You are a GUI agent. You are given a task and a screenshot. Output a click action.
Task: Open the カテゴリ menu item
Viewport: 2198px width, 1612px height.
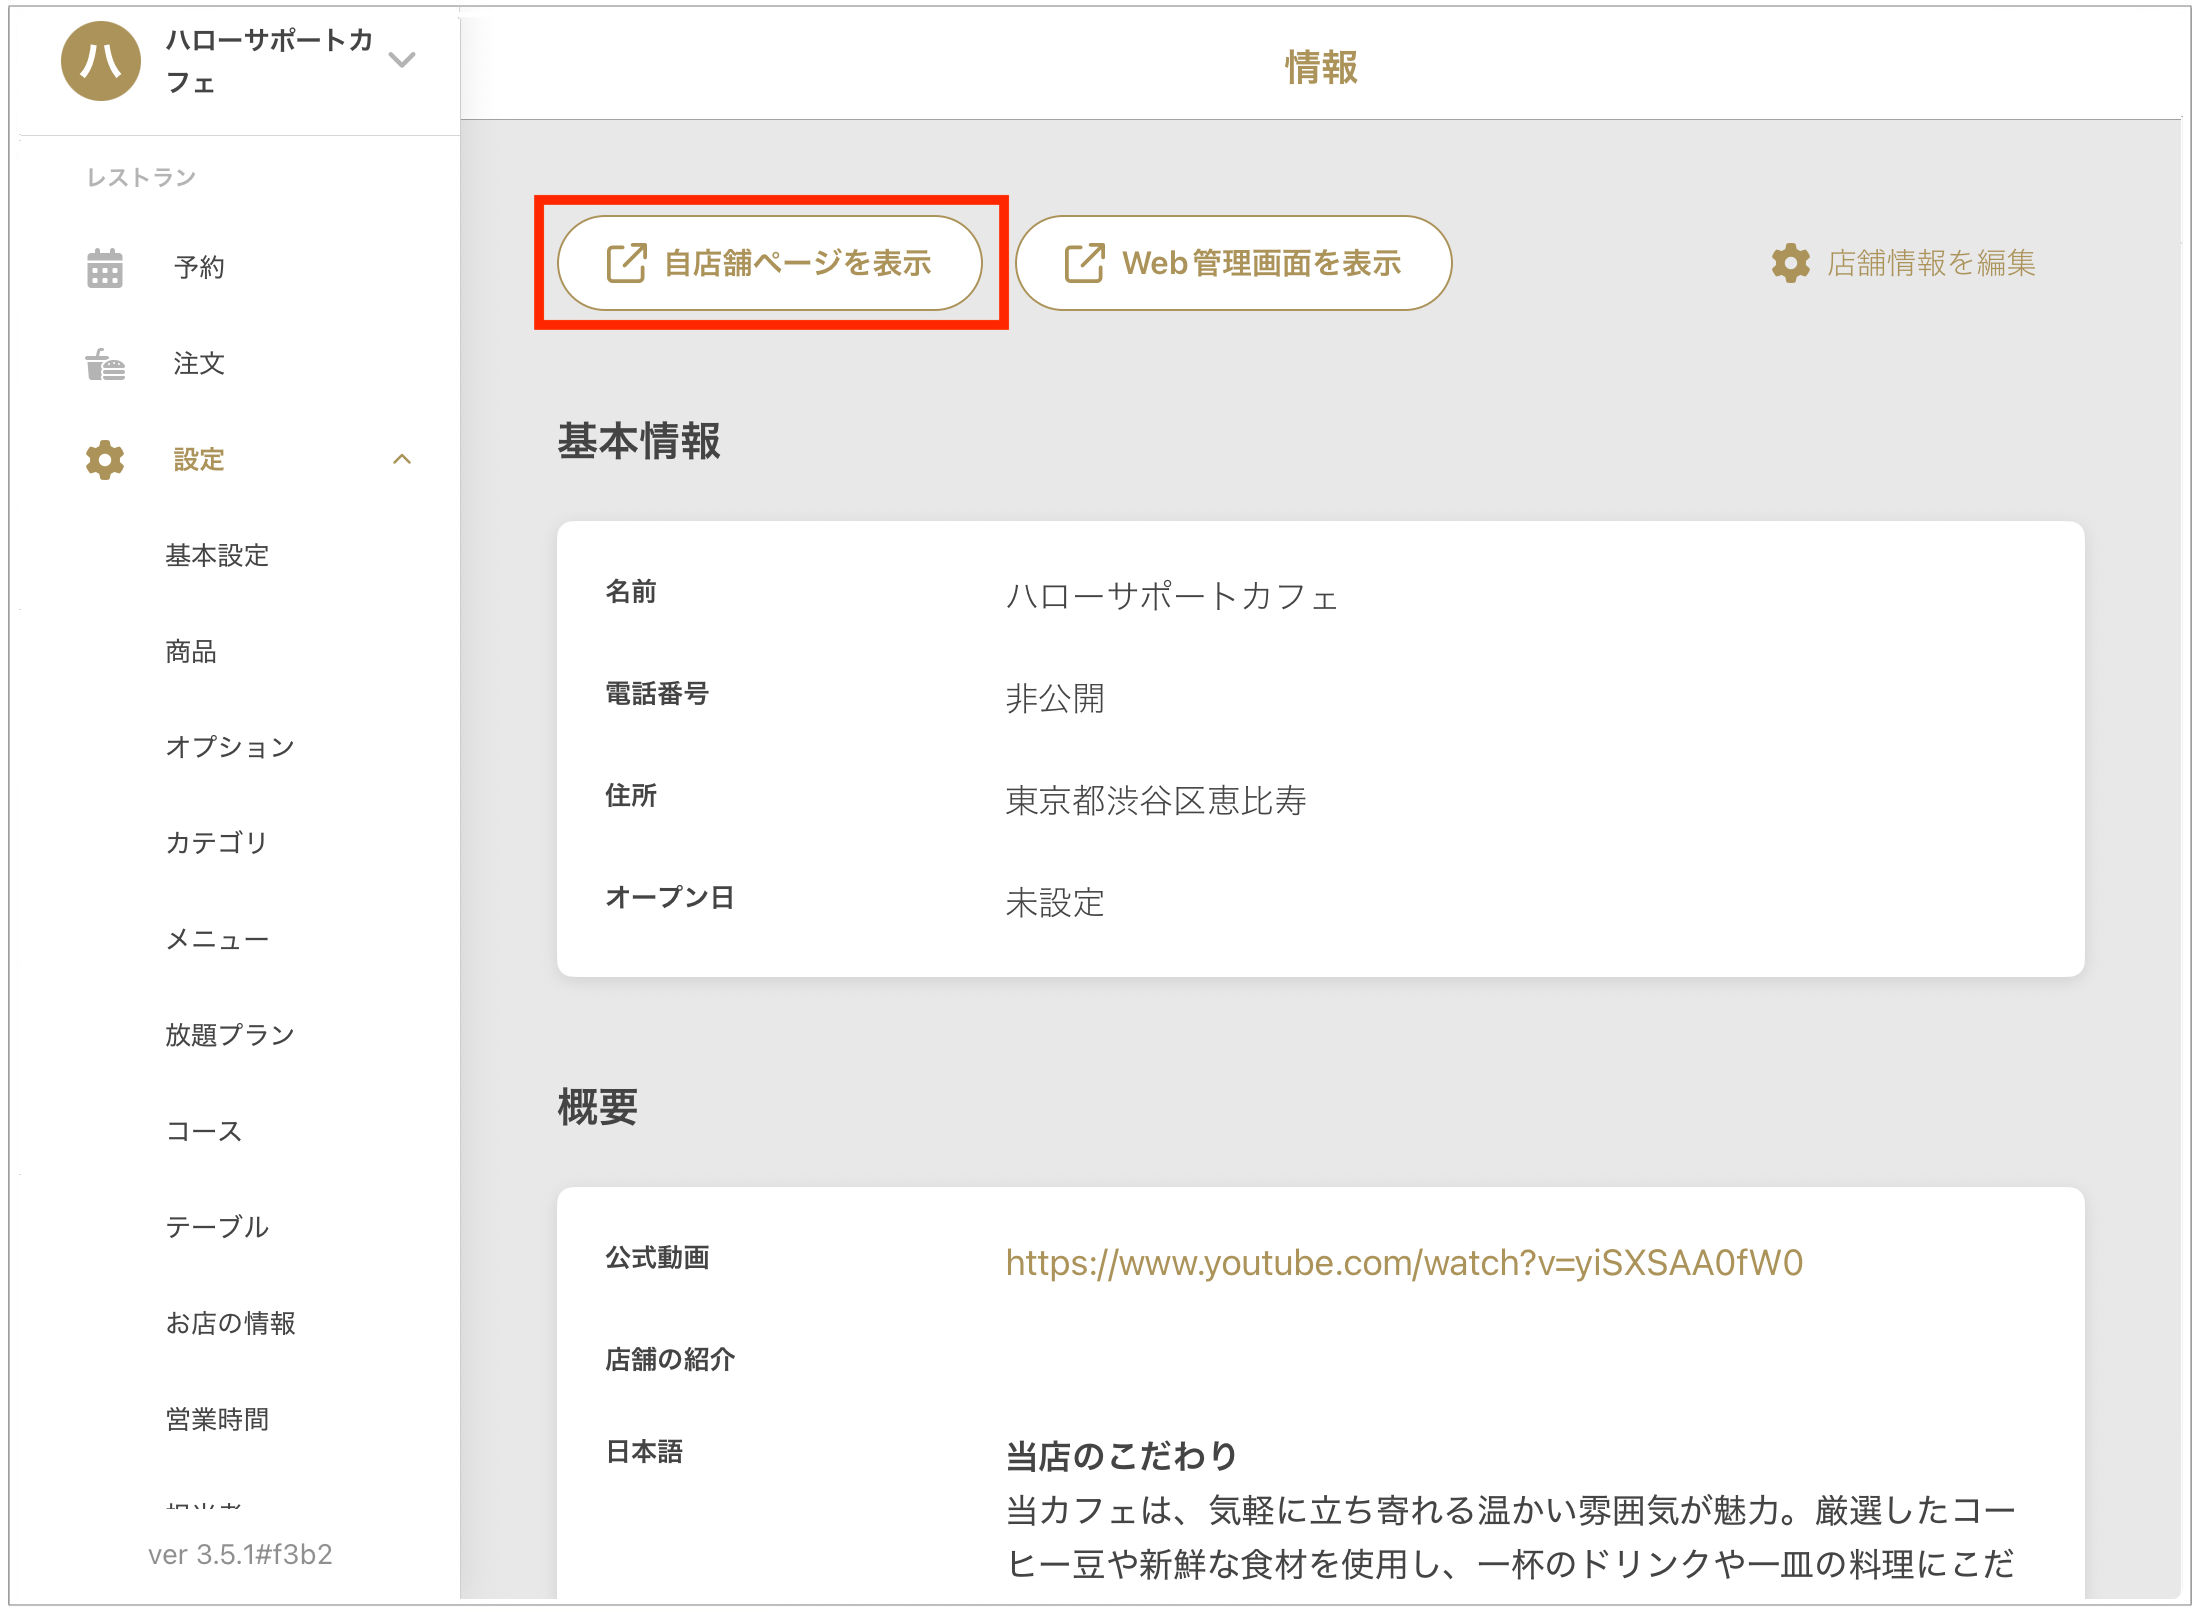pyautogui.click(x=217, y=843)
